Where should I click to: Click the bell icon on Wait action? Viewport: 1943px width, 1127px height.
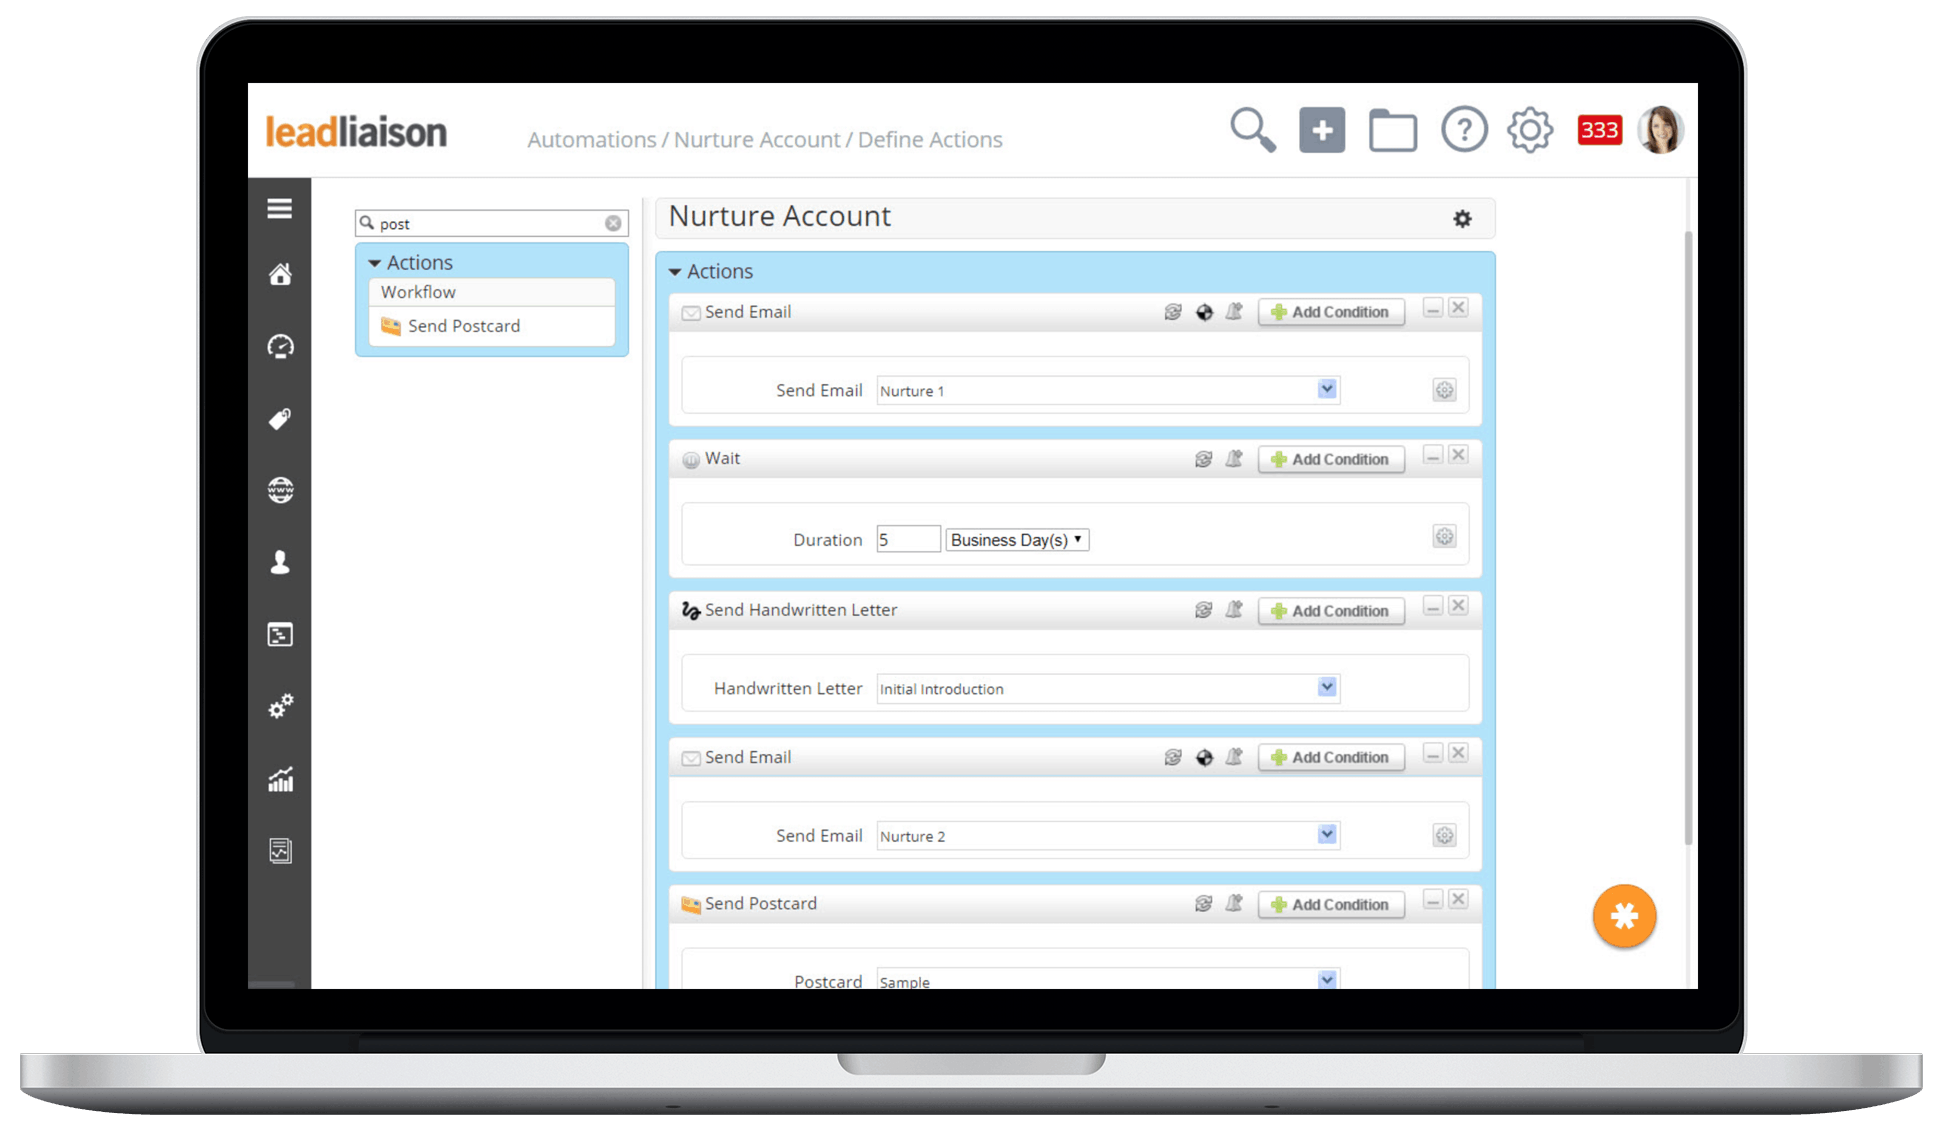click(1234, 459)
